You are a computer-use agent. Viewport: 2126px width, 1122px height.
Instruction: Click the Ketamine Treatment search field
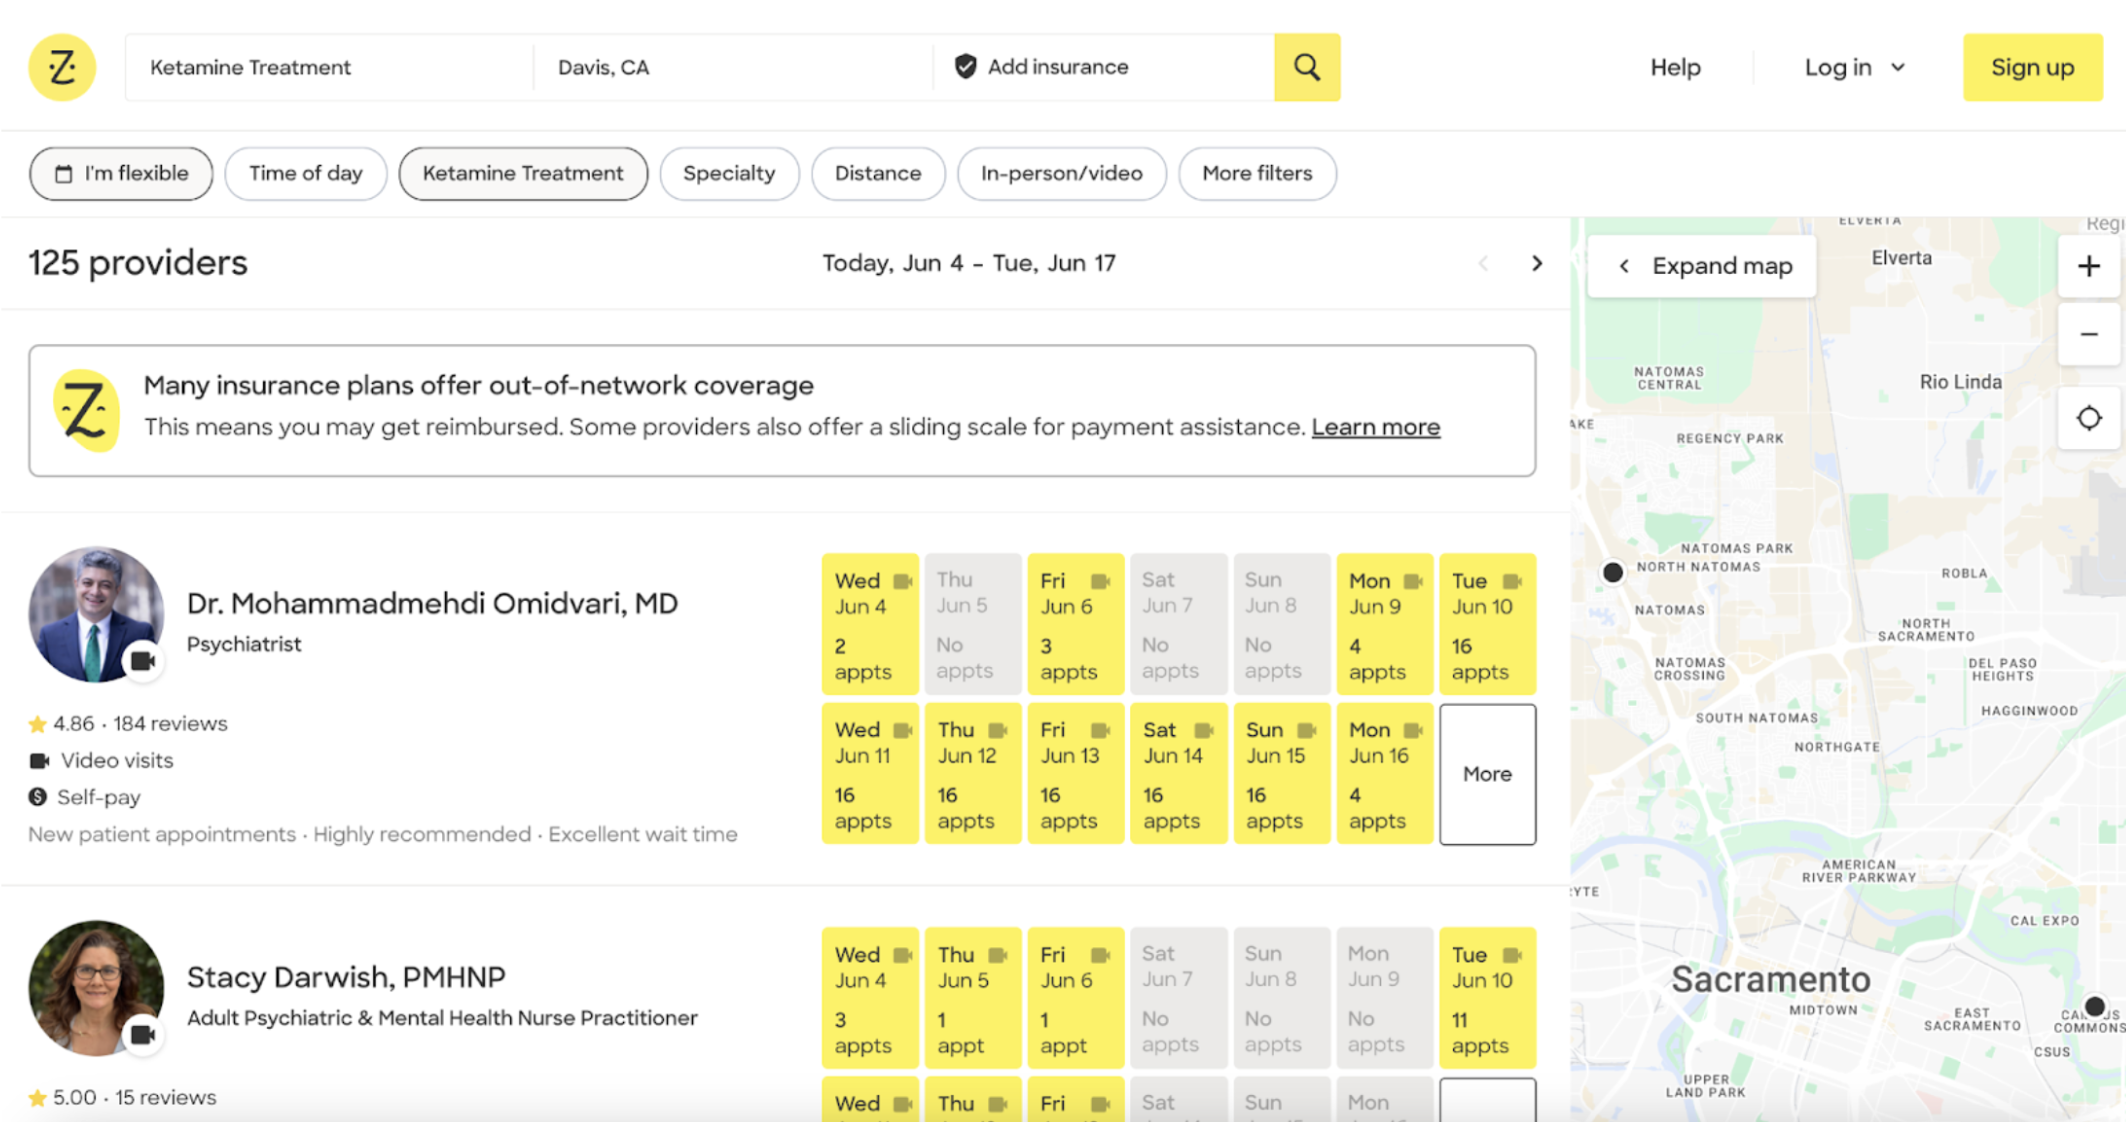click(x=329, y=67)
